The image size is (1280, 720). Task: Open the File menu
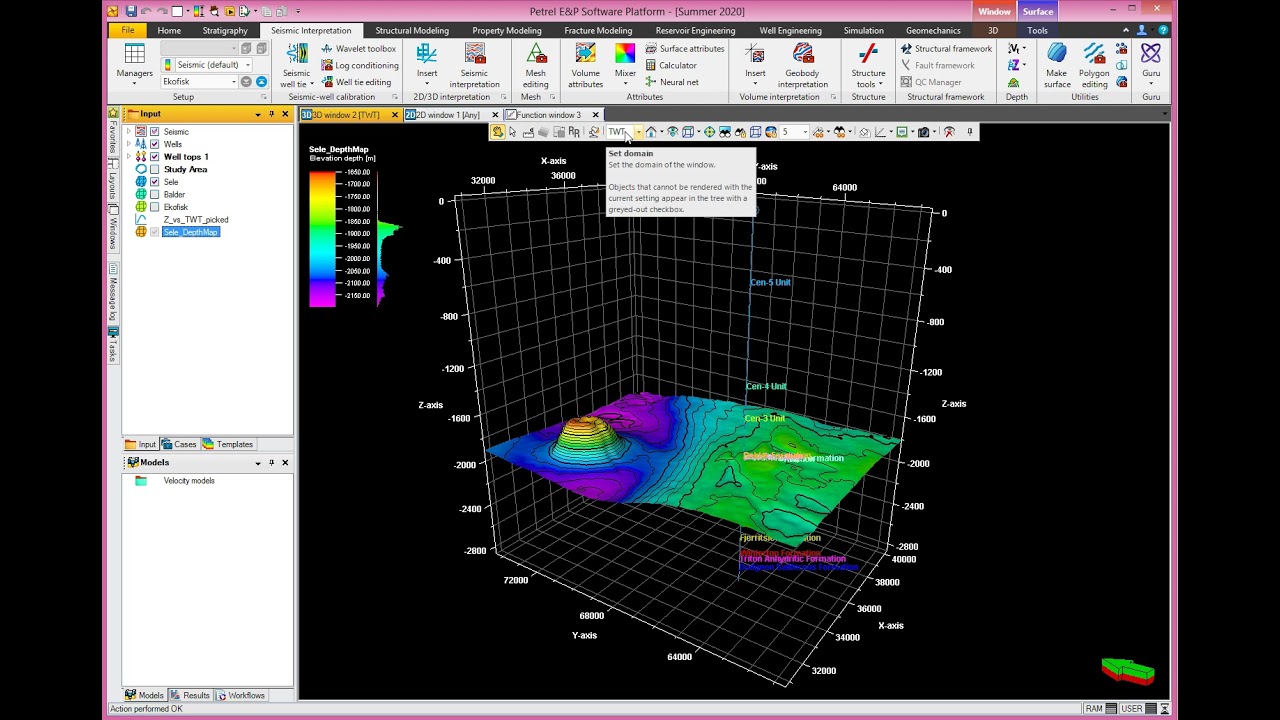[128, 30]
